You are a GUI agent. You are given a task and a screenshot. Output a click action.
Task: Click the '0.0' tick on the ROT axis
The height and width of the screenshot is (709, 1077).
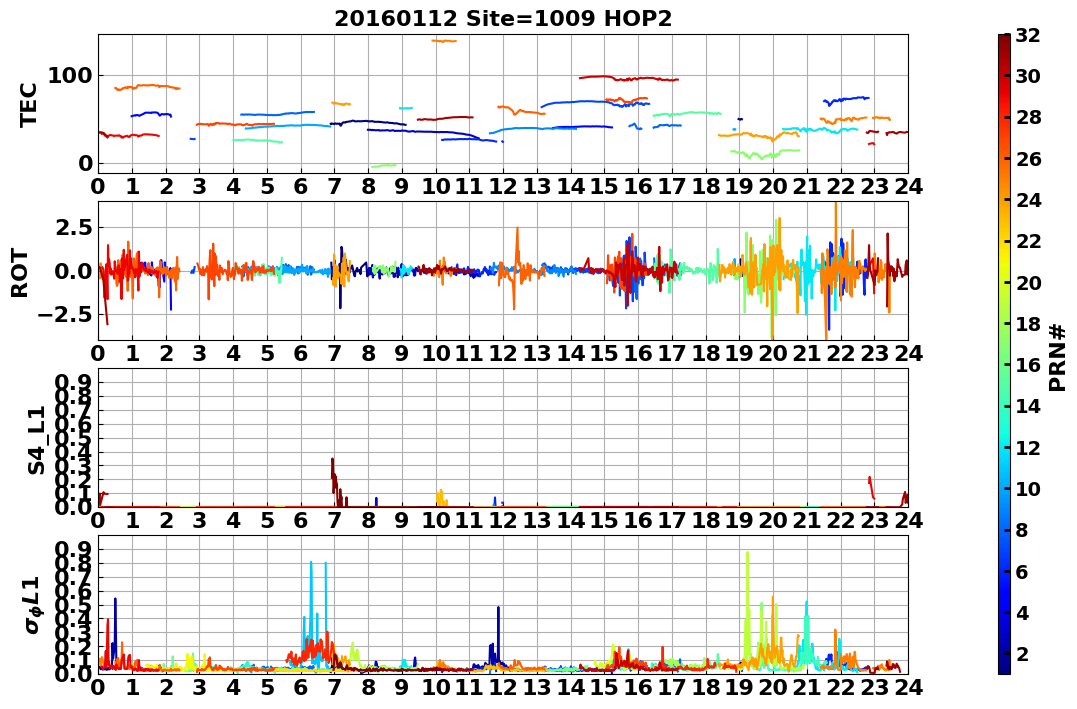[73, 271]
